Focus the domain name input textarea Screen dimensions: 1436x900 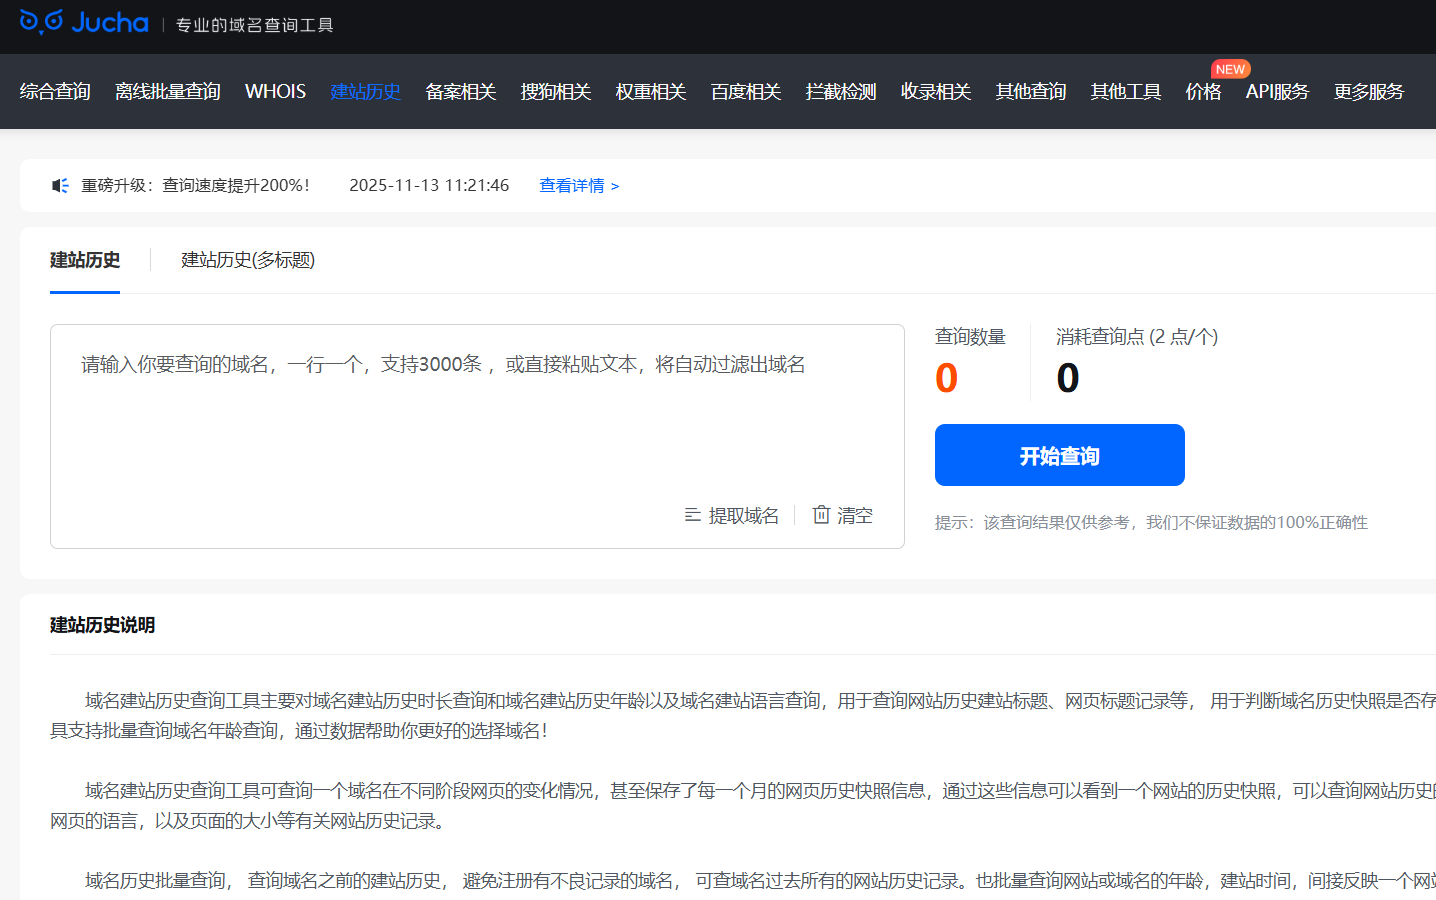pos(476,420)
